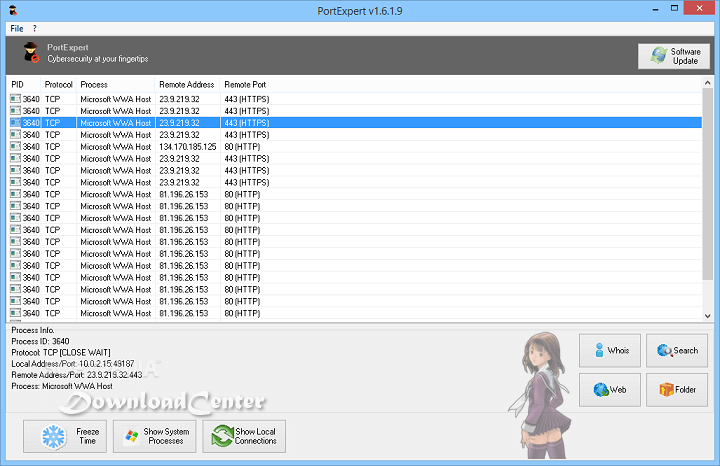Click 'Microsoft WWA Host' in the first row
The image size is (720, 466).
click(116, 99)
